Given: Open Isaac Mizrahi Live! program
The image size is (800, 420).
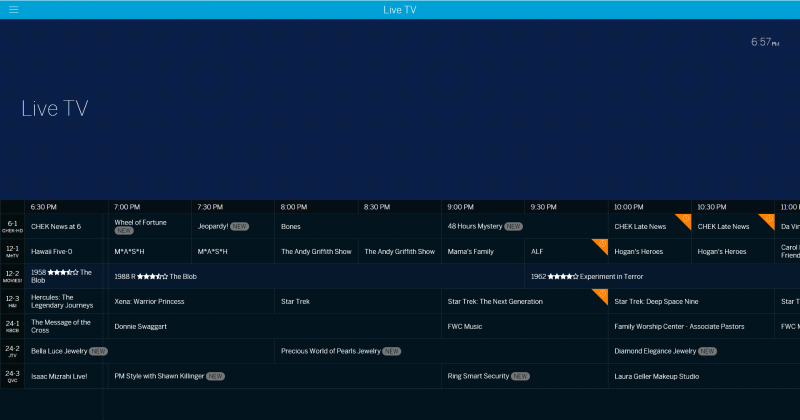Looking at the screenshot, I should coord(66,376).
